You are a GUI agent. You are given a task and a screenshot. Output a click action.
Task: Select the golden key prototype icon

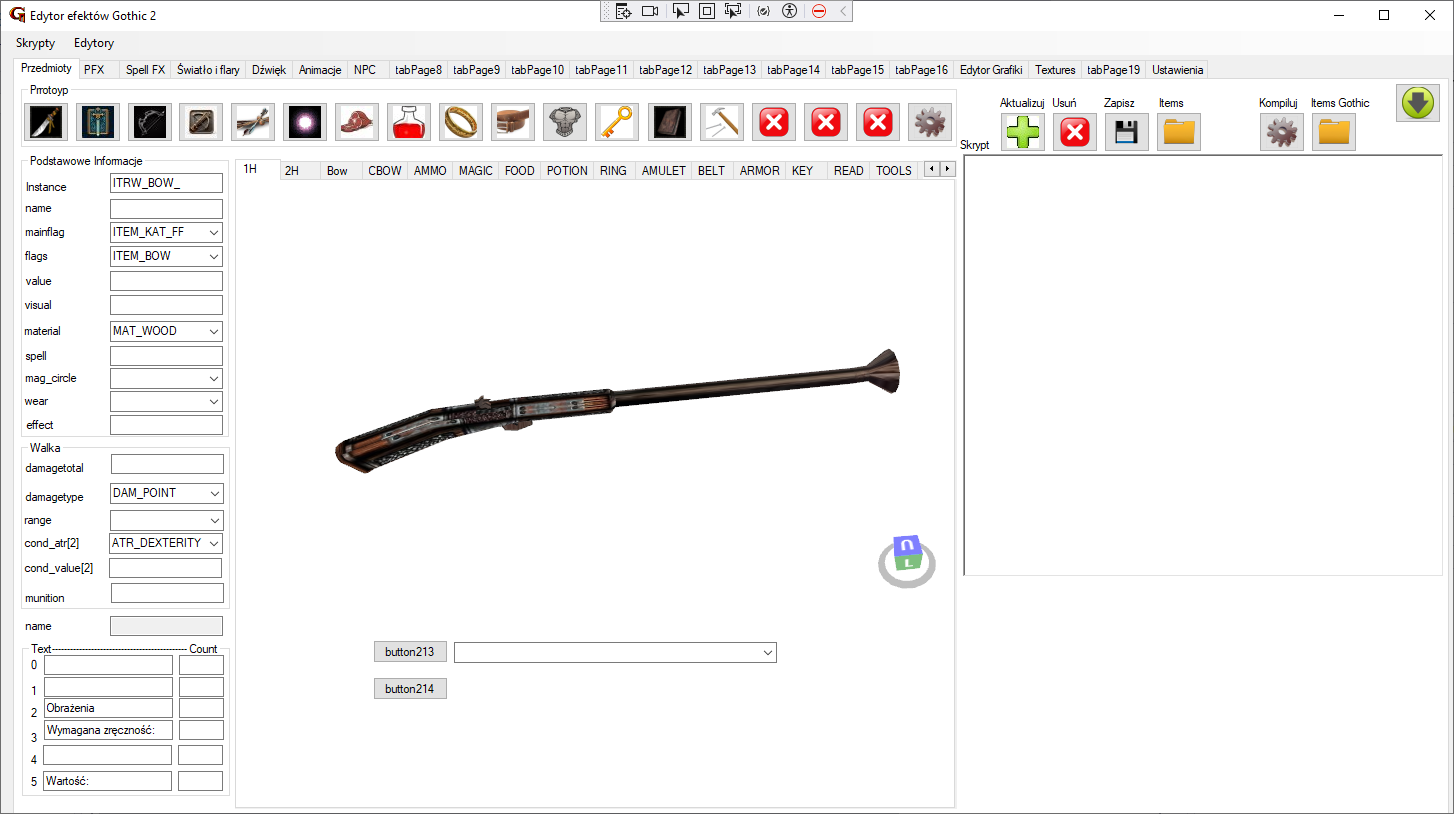coord(618,122)
